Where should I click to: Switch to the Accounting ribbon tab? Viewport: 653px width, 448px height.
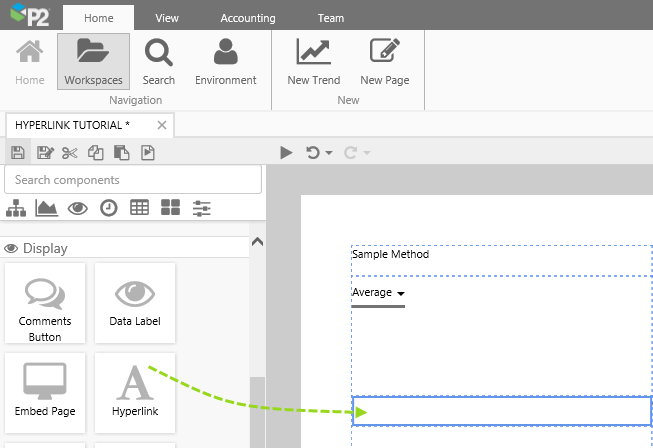pyautogui.click(x=249, y=18)
